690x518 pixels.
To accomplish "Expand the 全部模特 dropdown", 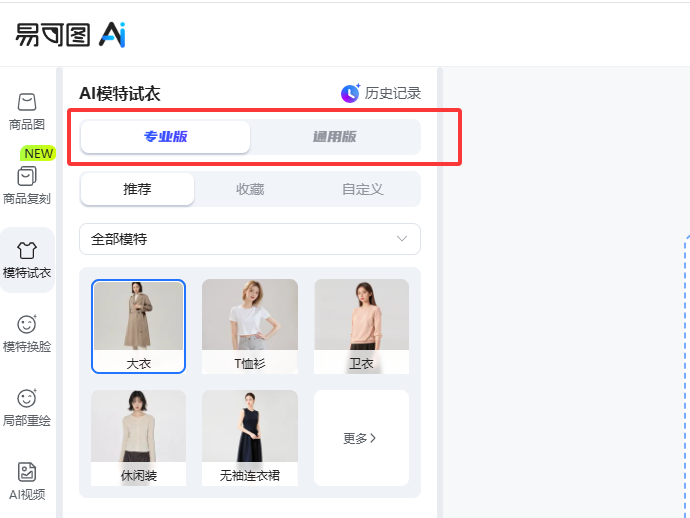I will (x=250, y=239).
